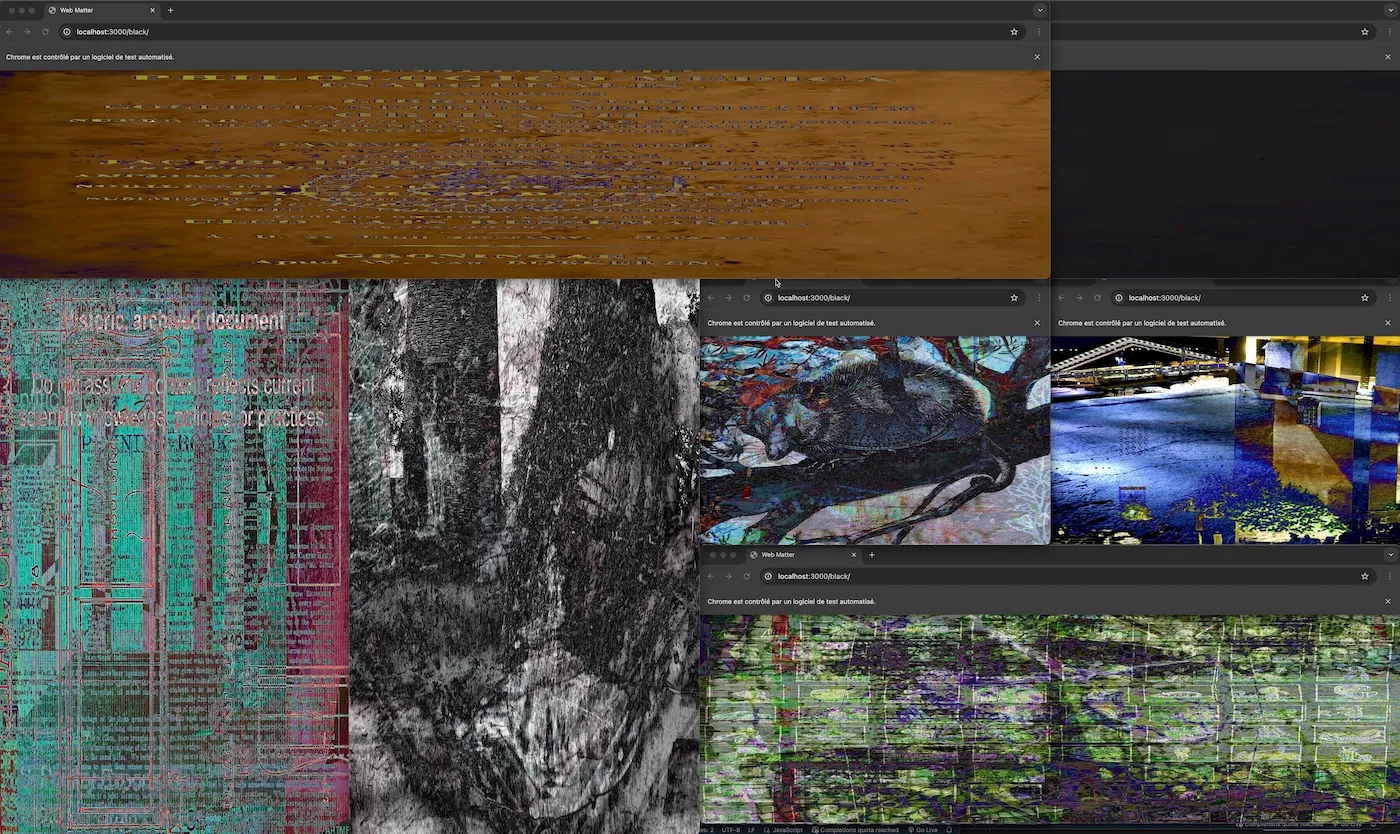Reload the page in the bottom Chrome window
The width and height of the screenshot is (1400, 834).
[x=746, y=576]
